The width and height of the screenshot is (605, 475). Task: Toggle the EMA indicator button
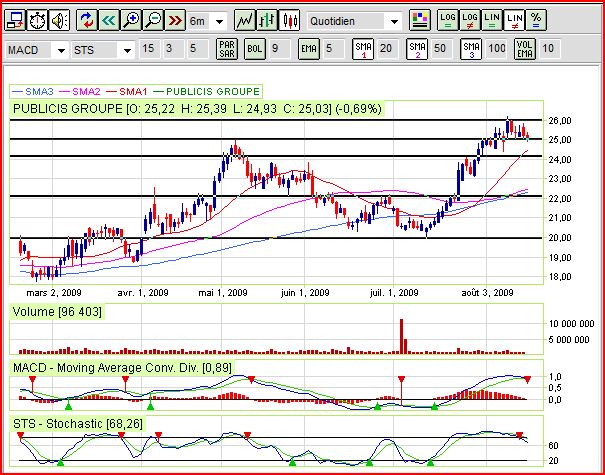pyautogui.click(x=309, y=49)
